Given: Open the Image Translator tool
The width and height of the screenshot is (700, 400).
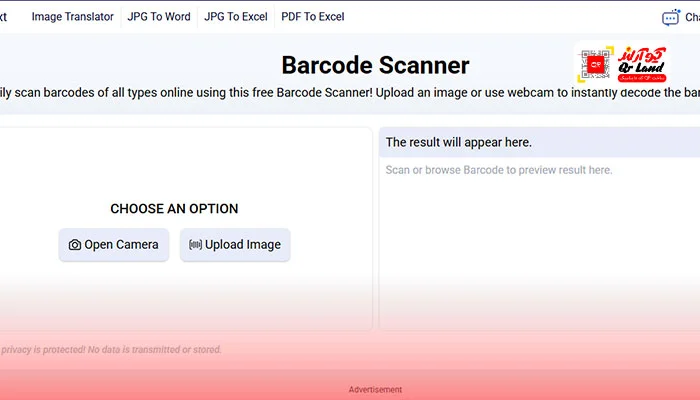Looking at the screenshot, I should (72, 17).
